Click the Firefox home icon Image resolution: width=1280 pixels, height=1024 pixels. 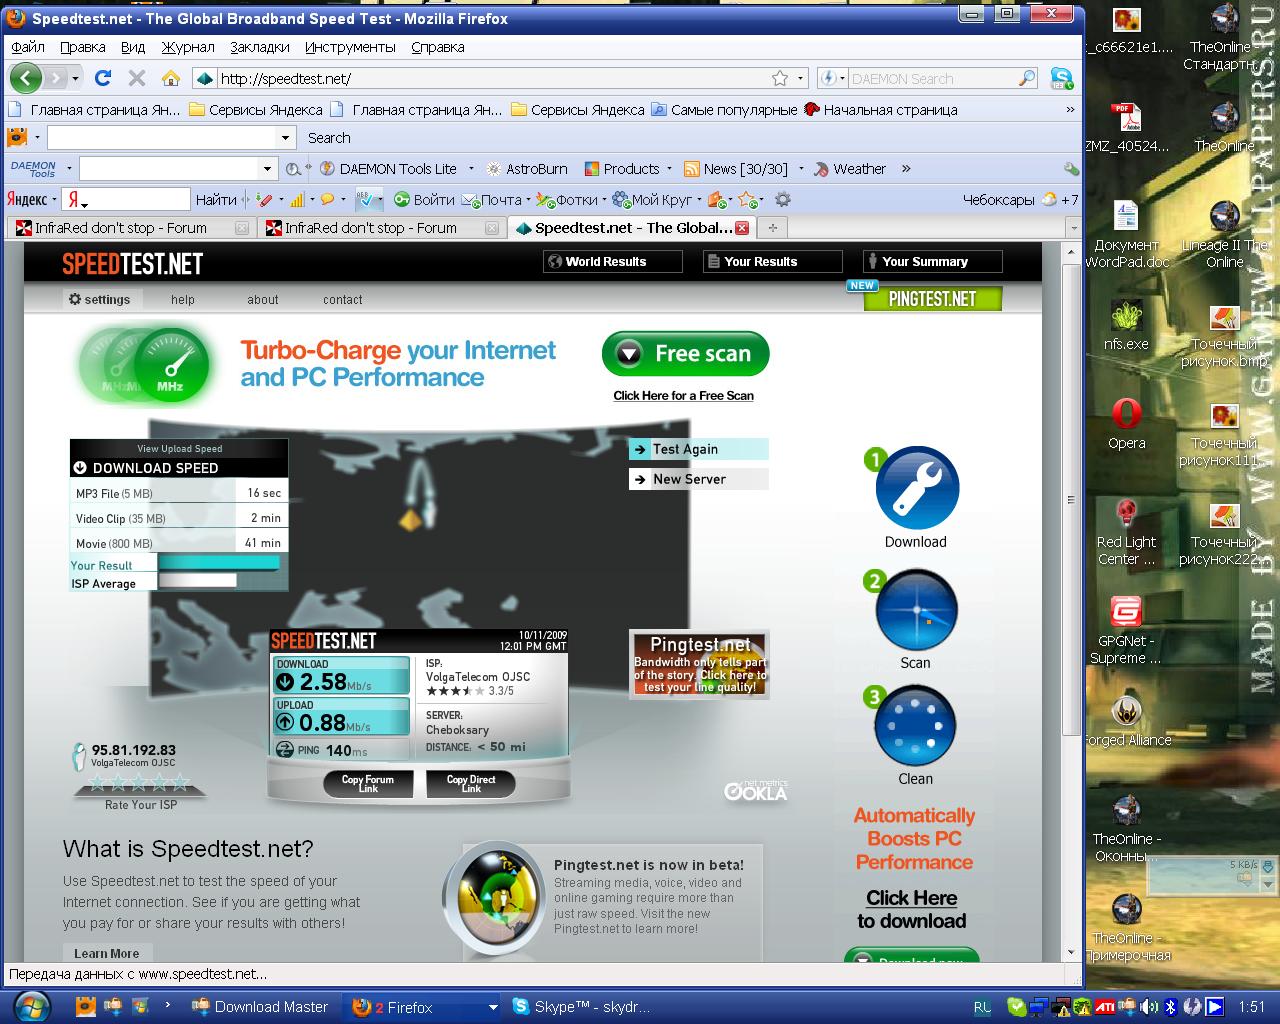click(x=171, y=78)
